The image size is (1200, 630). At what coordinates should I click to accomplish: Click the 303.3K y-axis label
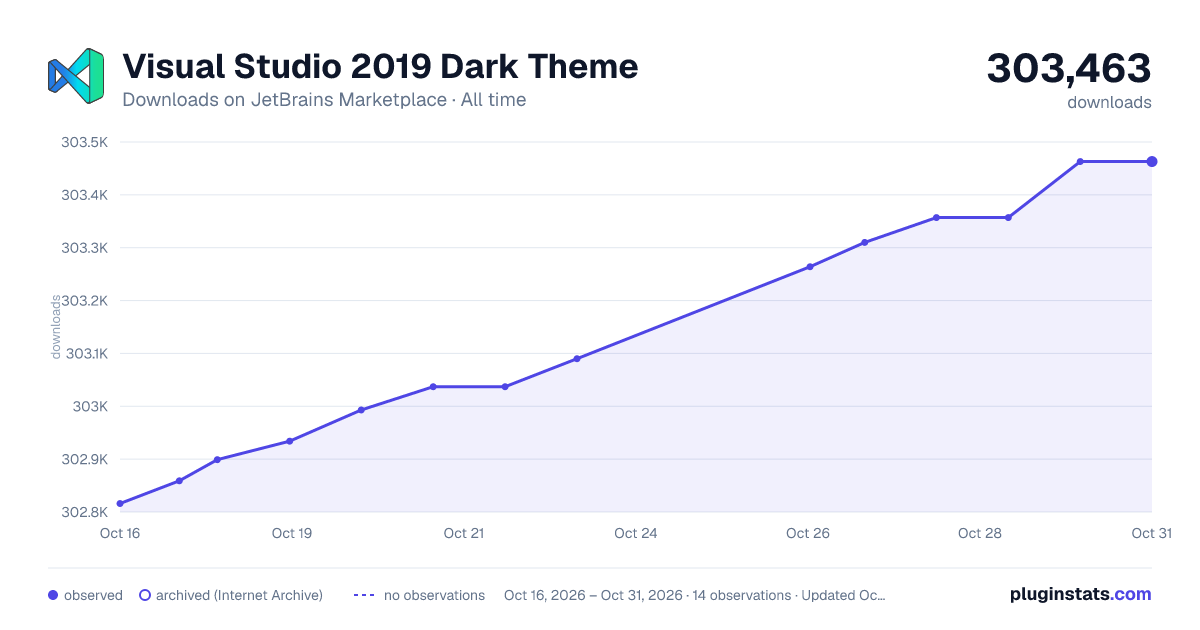pyautogui.click(x=85, y=248)
